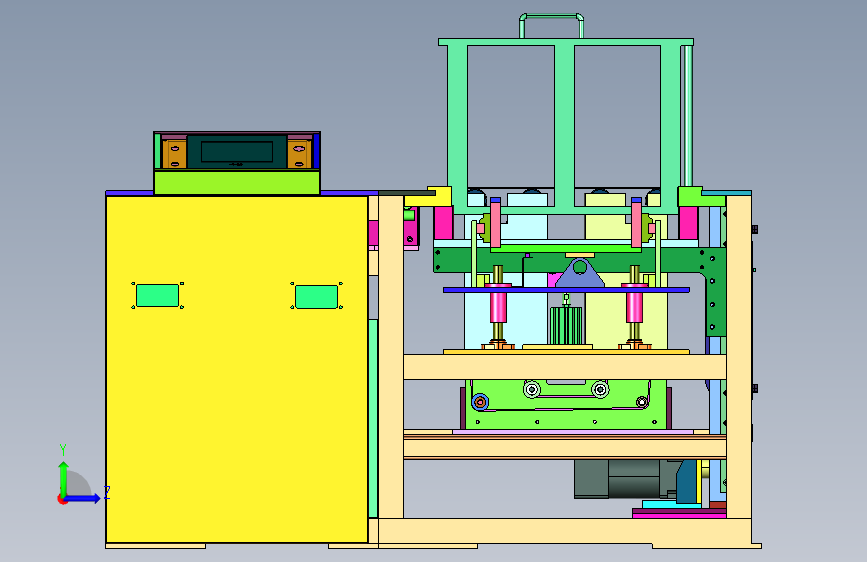Select the right green rectangular window on yellow panel

(316, 297)
